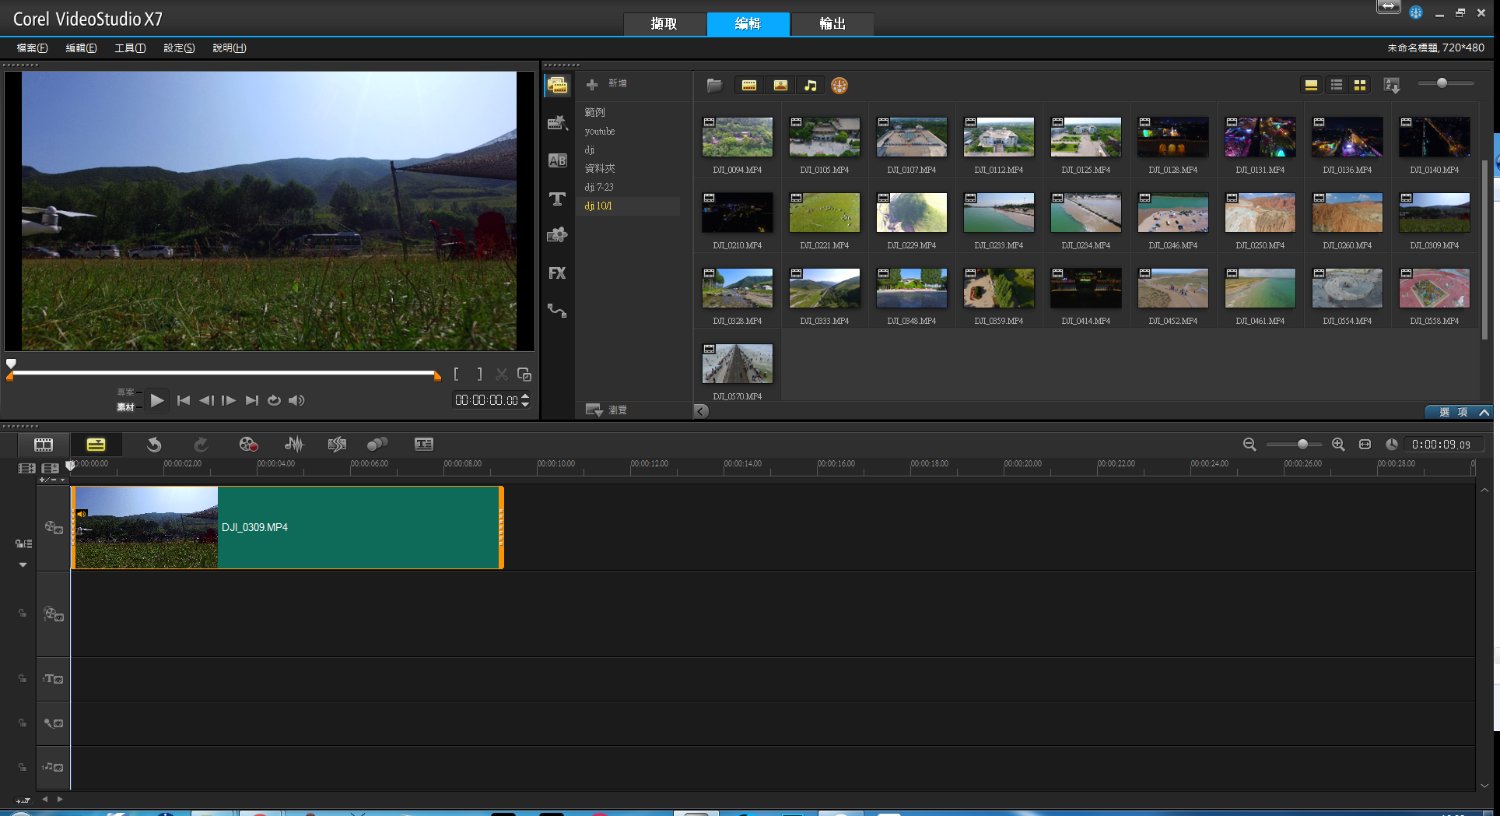Zoom out the timeline with magnifier minus
The width and height of the screenshot is (1500, 816).
click(1249, 444)
